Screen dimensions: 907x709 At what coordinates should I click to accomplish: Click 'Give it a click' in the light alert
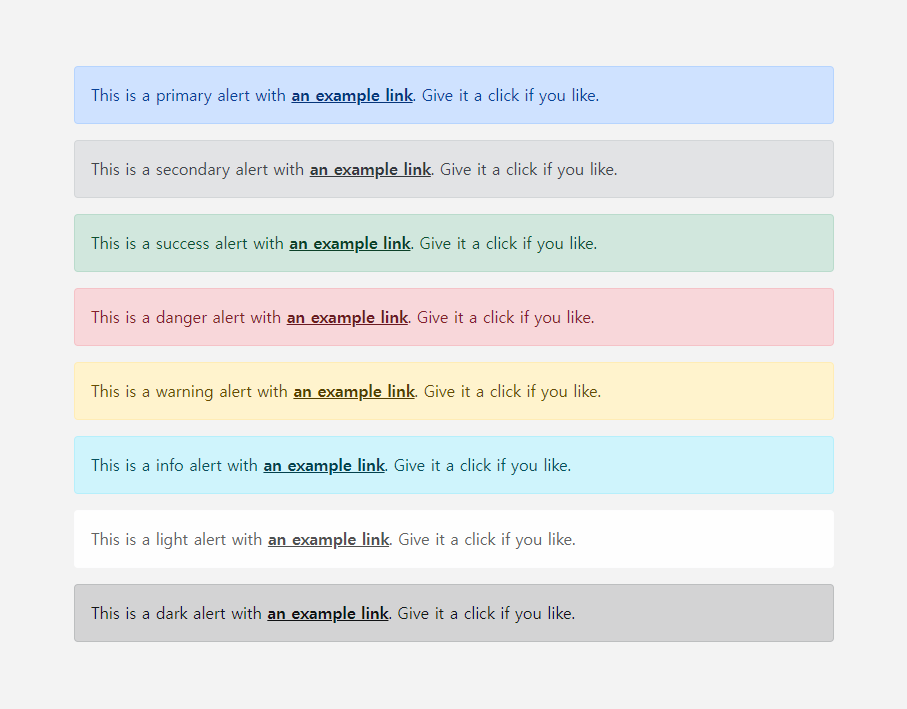pyautogui.click(x=447, y=540)
